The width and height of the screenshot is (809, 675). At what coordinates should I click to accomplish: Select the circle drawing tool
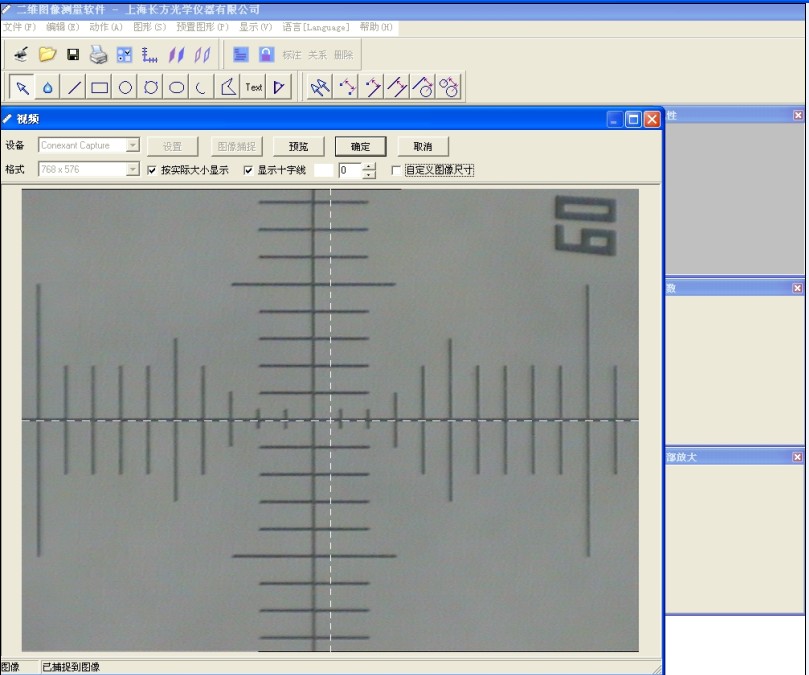click(x=126, y=88)
